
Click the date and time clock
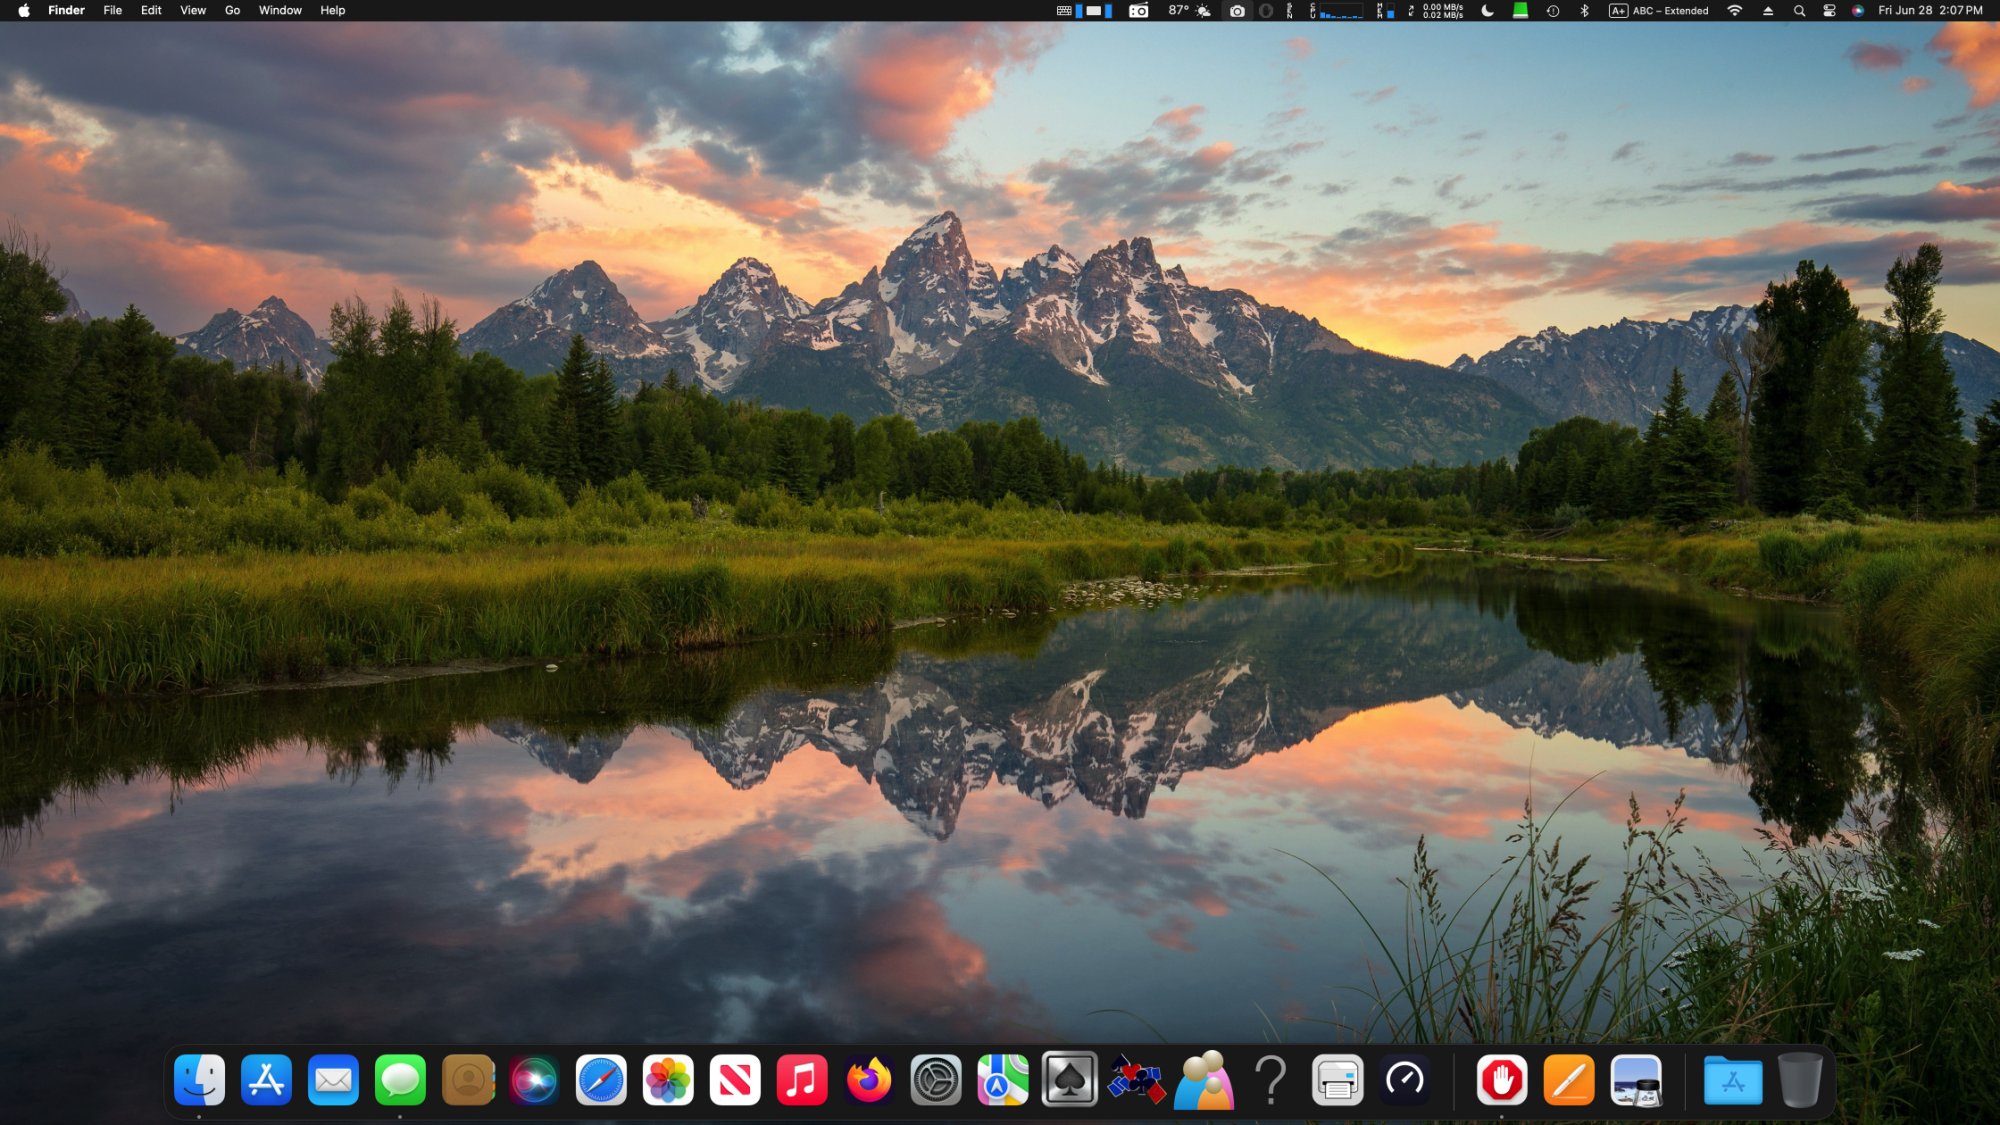click(x=1930, y=11)
